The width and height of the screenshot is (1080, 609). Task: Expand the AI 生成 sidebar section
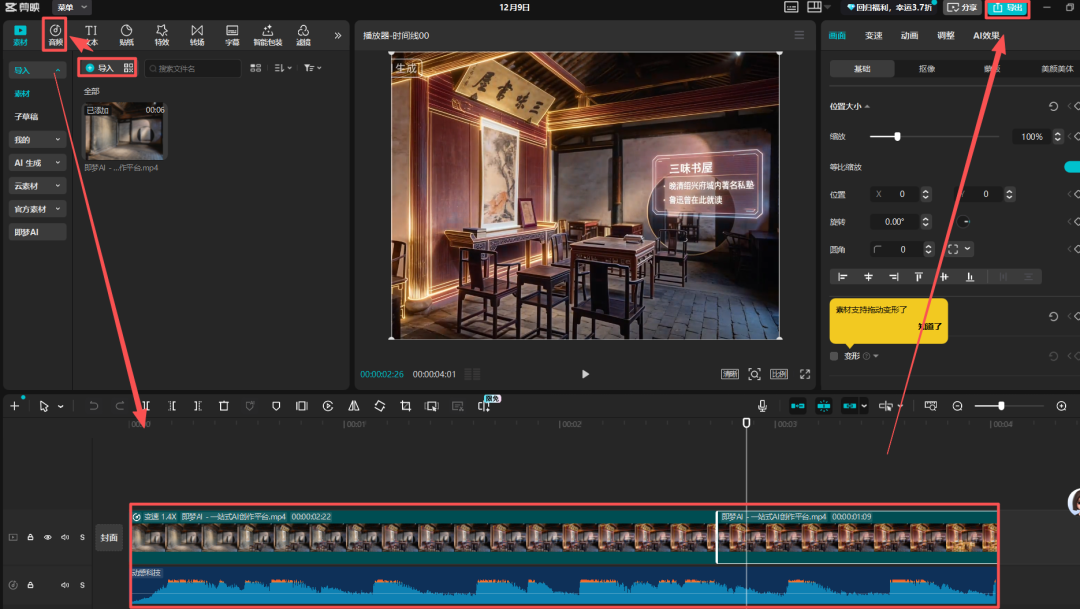37,162
